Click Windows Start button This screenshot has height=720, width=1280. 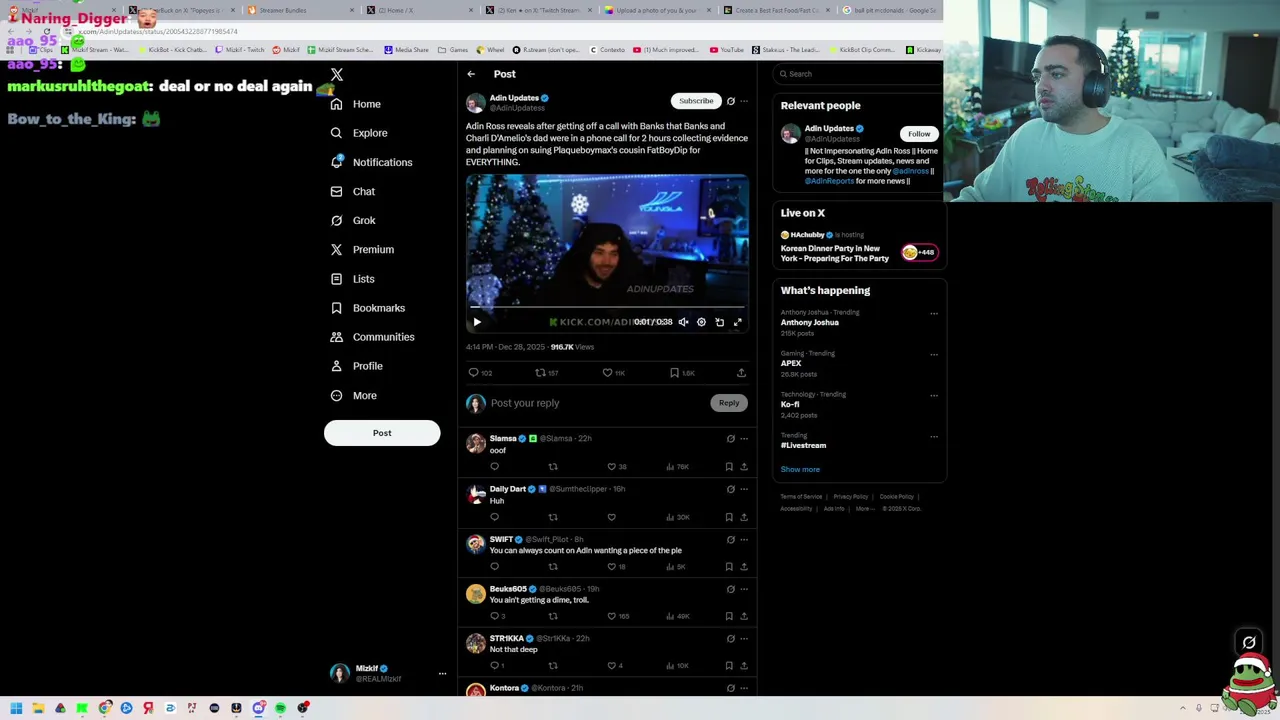[x=16, y=708]
